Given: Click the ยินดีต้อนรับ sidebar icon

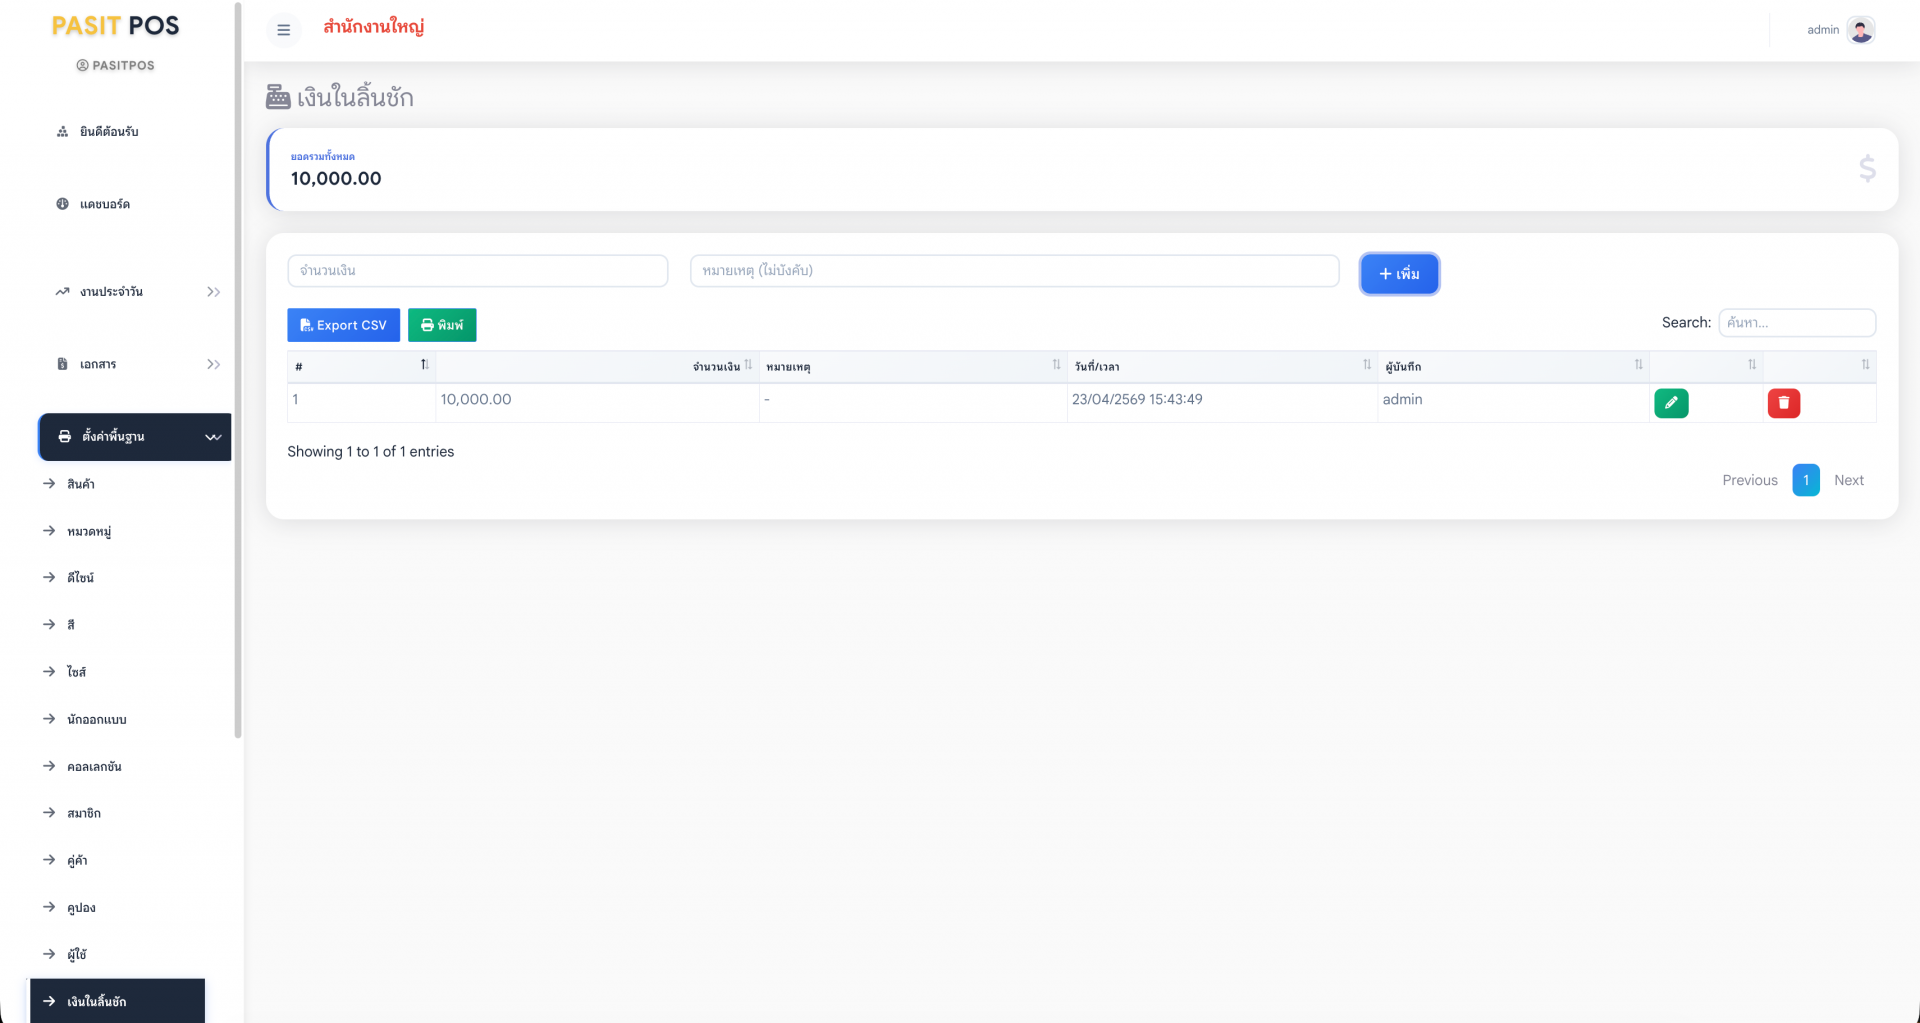Looking at the screenshot, I should (x=62, y=132).
